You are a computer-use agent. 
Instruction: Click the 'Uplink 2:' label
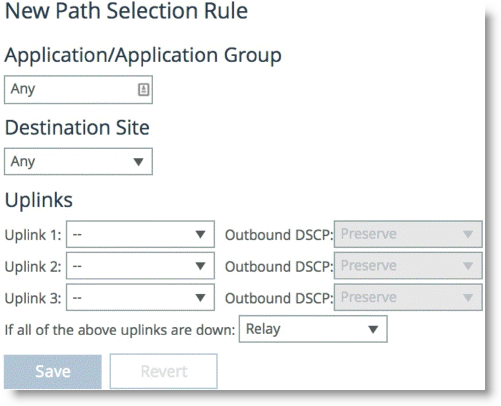click(33, 267)
